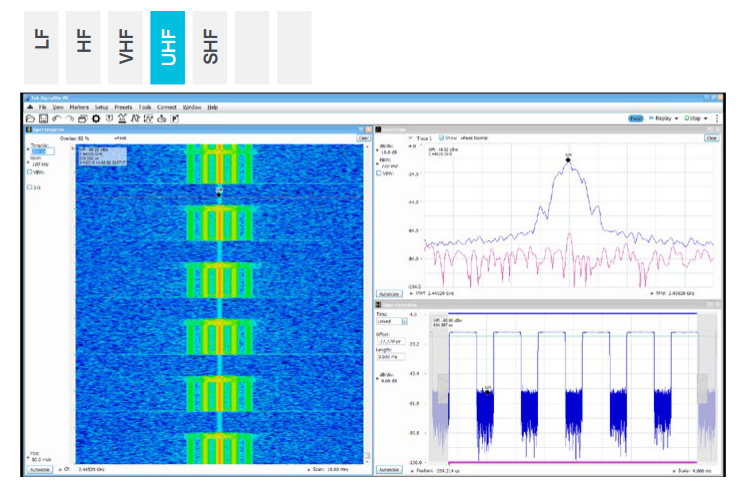Click the Save disk icon in toolbar
741x492 pixels.
click(43, 118)
